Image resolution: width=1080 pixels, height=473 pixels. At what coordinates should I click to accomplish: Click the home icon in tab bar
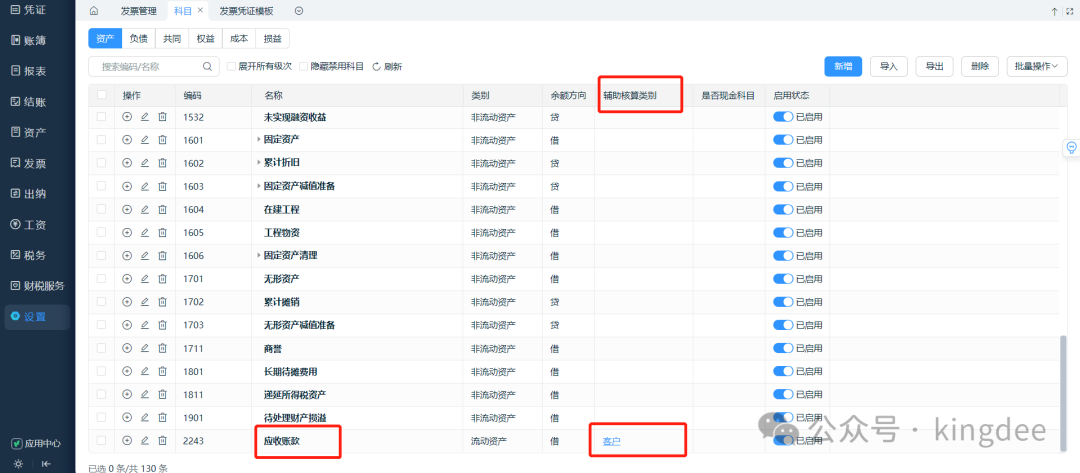(94, 11)
